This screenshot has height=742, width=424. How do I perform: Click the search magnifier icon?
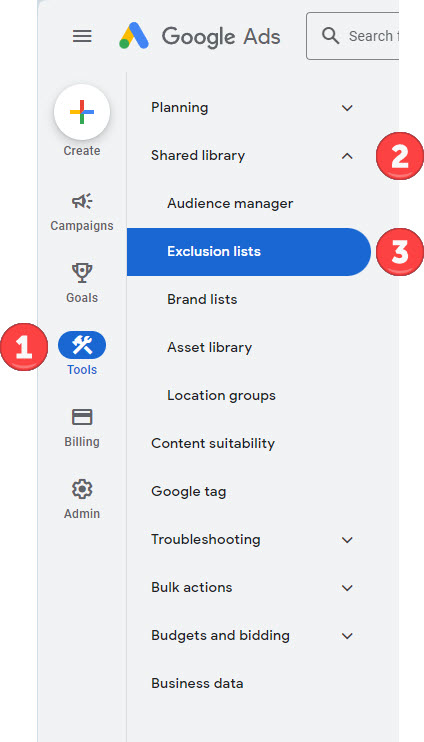330,36
